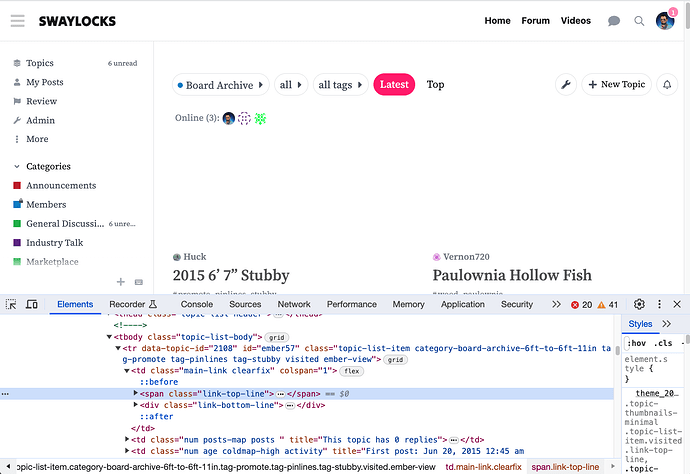Click the SWAYLOCKS logo
The width and height of the screenshot is (690, 474).
[x=77, y=21]
